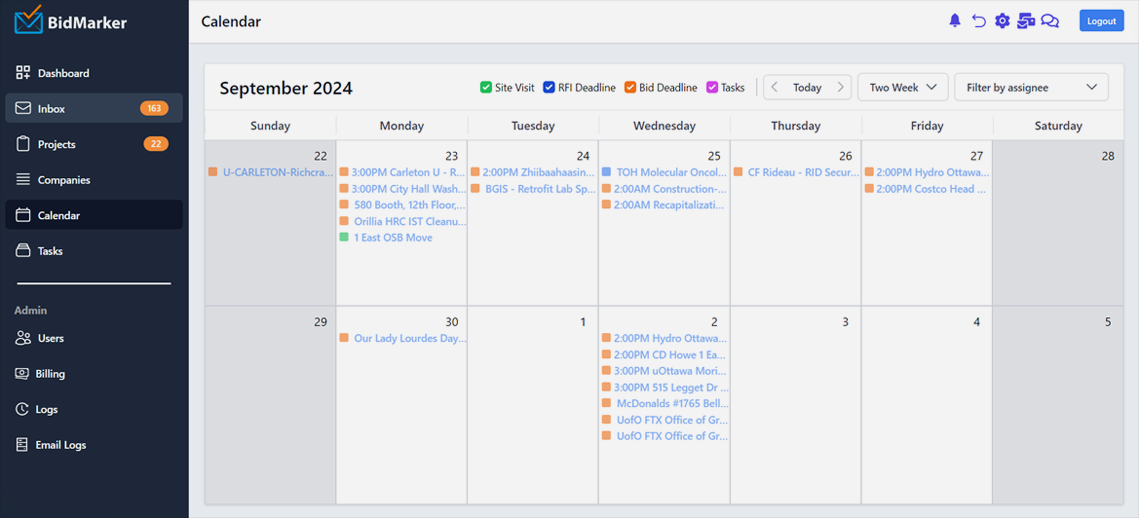Expand the Filter by assignee dropdown
The height and width of the screenshot is (518, 1139).
1031,88
